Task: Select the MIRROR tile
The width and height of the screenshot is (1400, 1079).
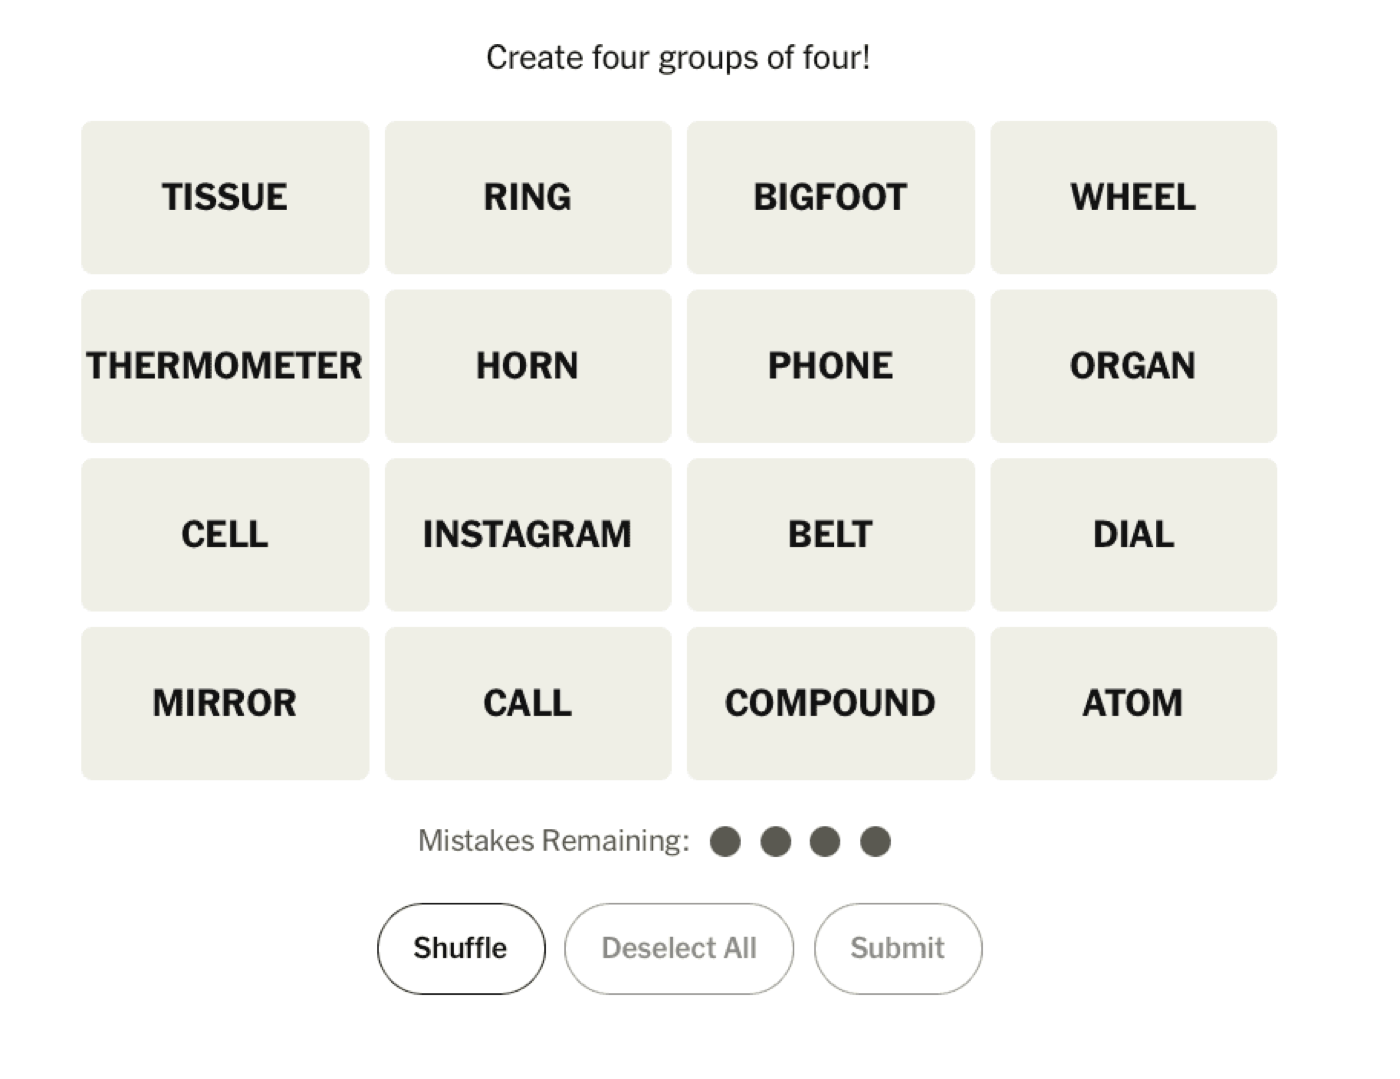Action: 224,702
